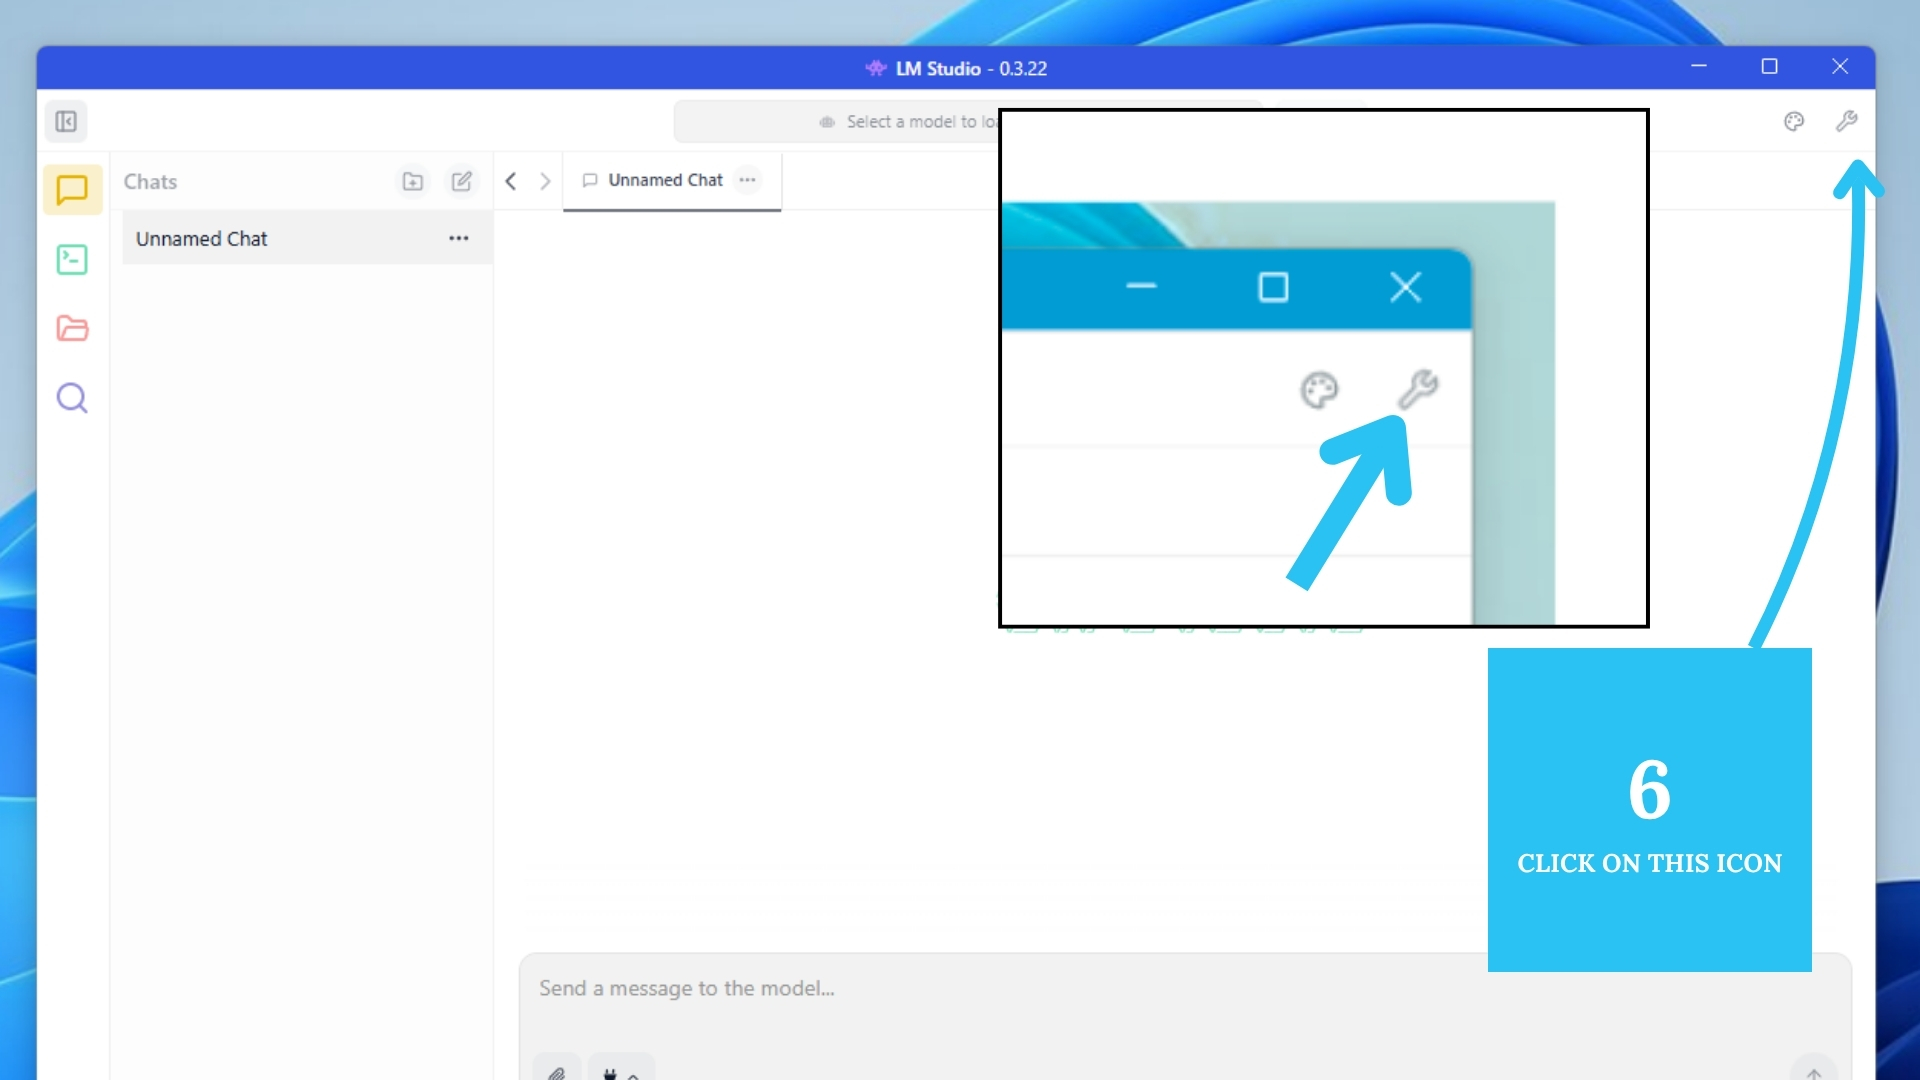The height and width of the screenshot is (1080, 1920).
Task: Open My Models folder section
Action: click(x=72, y=328)
